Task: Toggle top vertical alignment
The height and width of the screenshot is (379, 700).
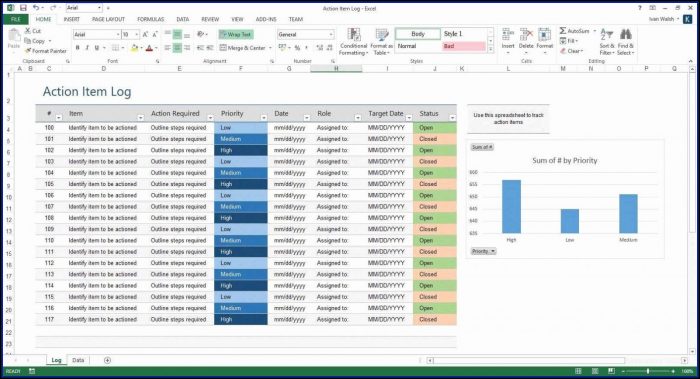Action: tap(167, 34)
